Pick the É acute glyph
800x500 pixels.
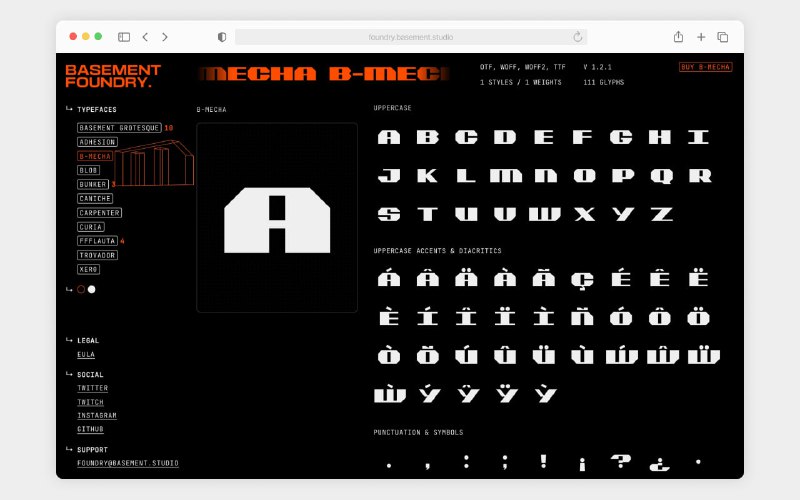coord(621,278)
